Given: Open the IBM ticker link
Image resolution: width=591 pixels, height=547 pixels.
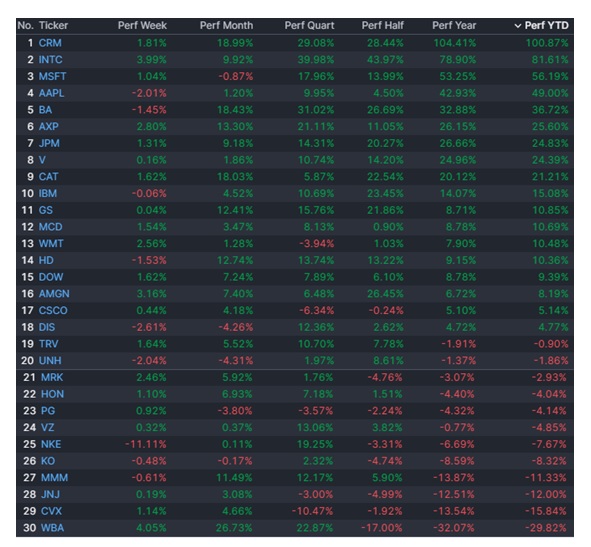Looking at the screenshot, I should (48, 193).
